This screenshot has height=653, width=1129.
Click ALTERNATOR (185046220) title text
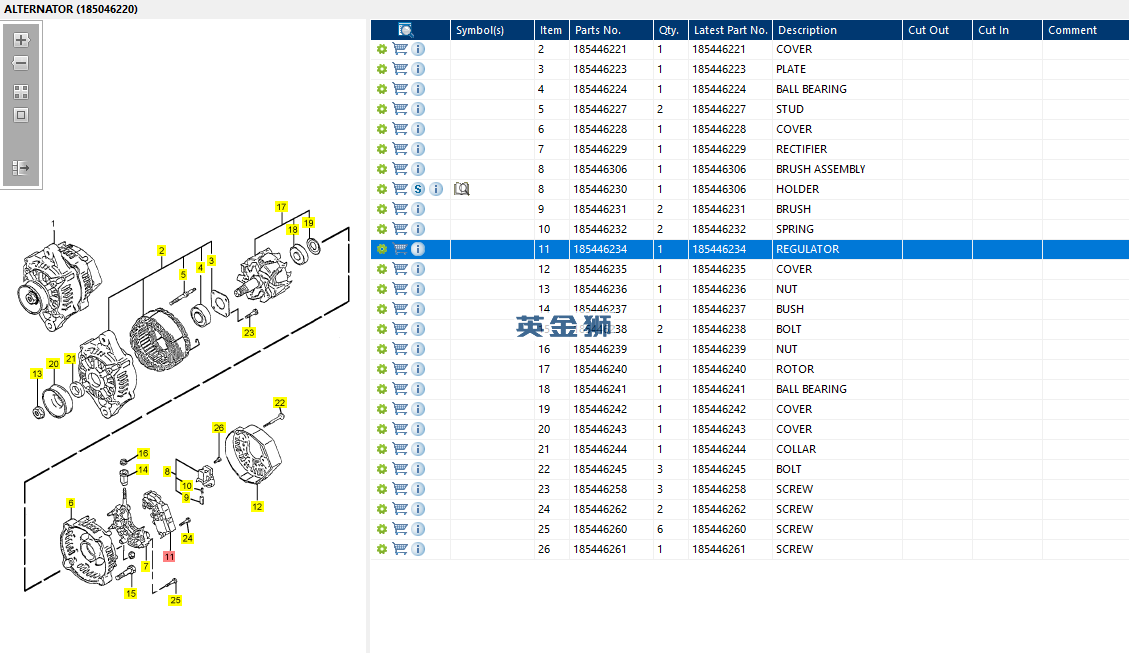pyautogui.click(x=71, y=9)
